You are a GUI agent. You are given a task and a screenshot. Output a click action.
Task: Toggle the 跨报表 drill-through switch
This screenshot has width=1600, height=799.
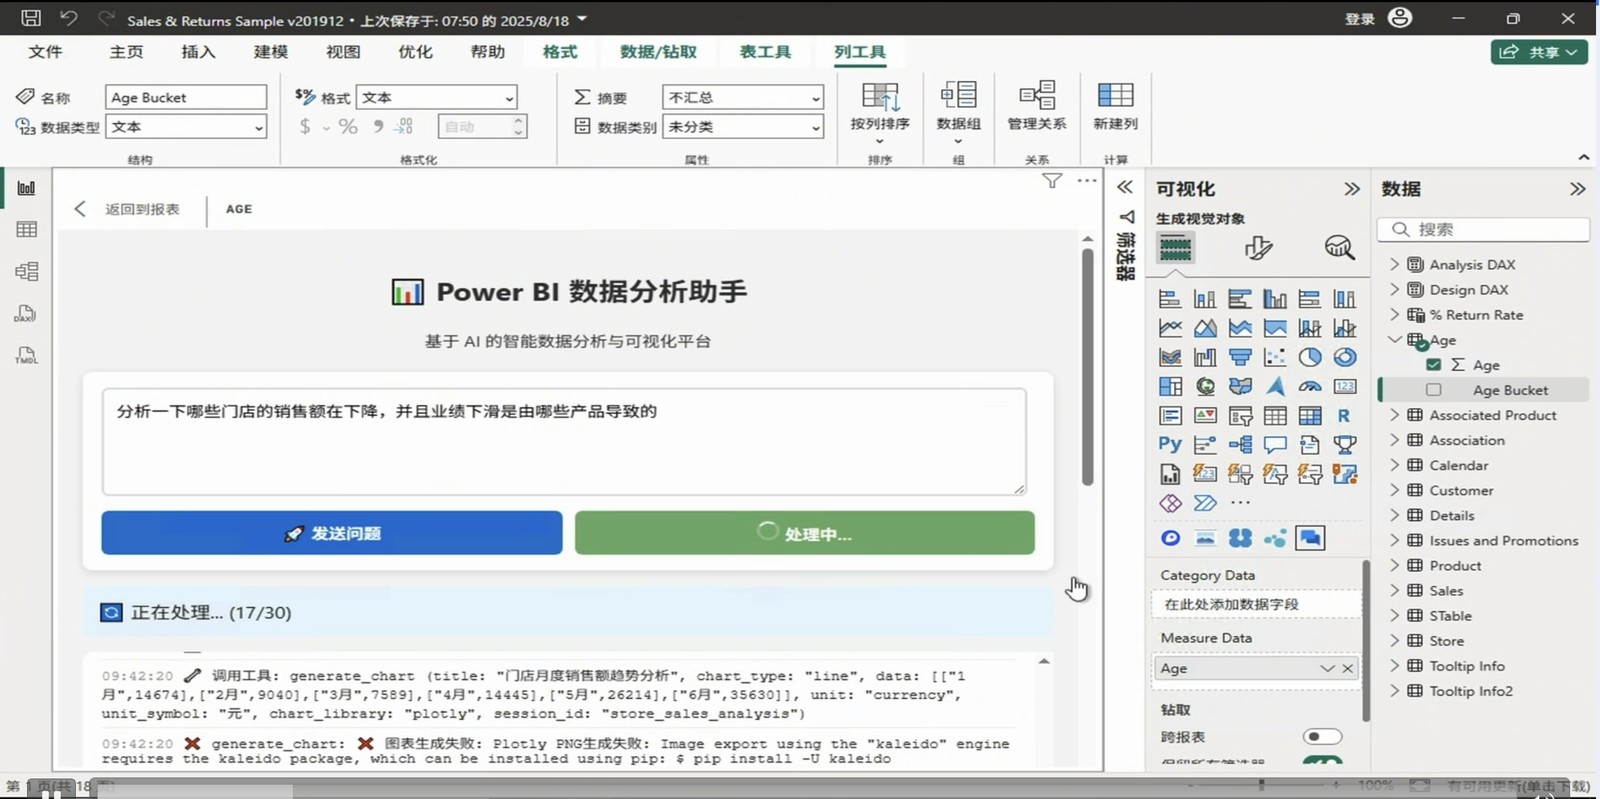tap(1322, 737)
